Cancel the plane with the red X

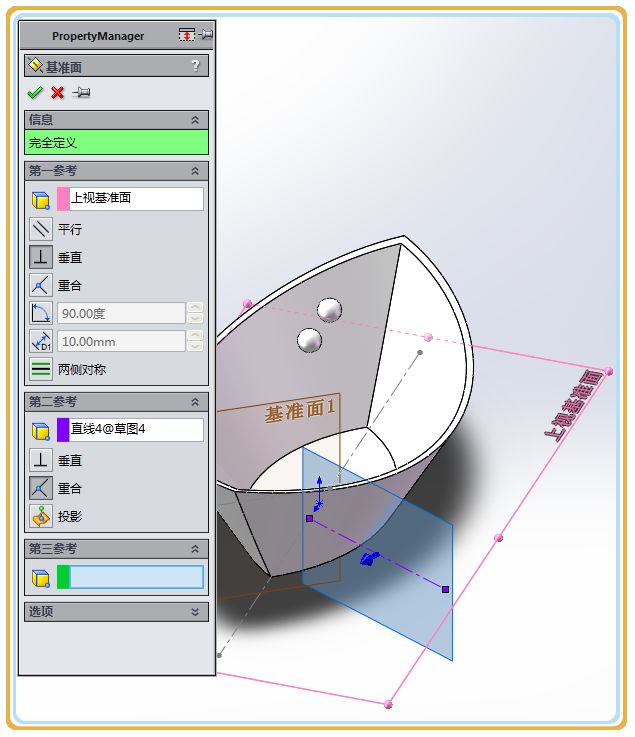[57, 93]
